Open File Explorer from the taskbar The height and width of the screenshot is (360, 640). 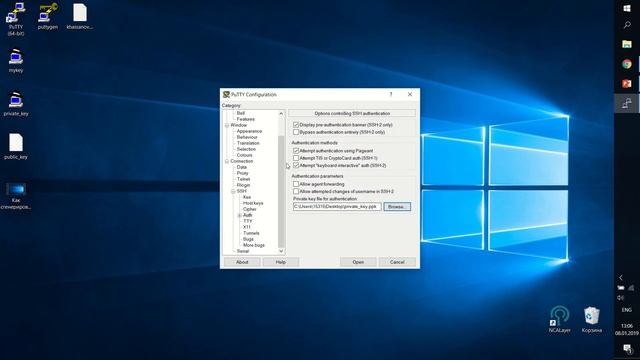627,44
